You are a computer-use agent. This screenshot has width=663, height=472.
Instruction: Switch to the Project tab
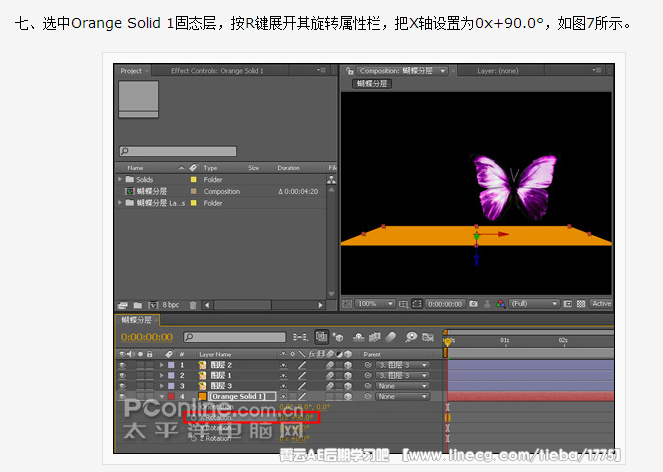pos(131,71)
